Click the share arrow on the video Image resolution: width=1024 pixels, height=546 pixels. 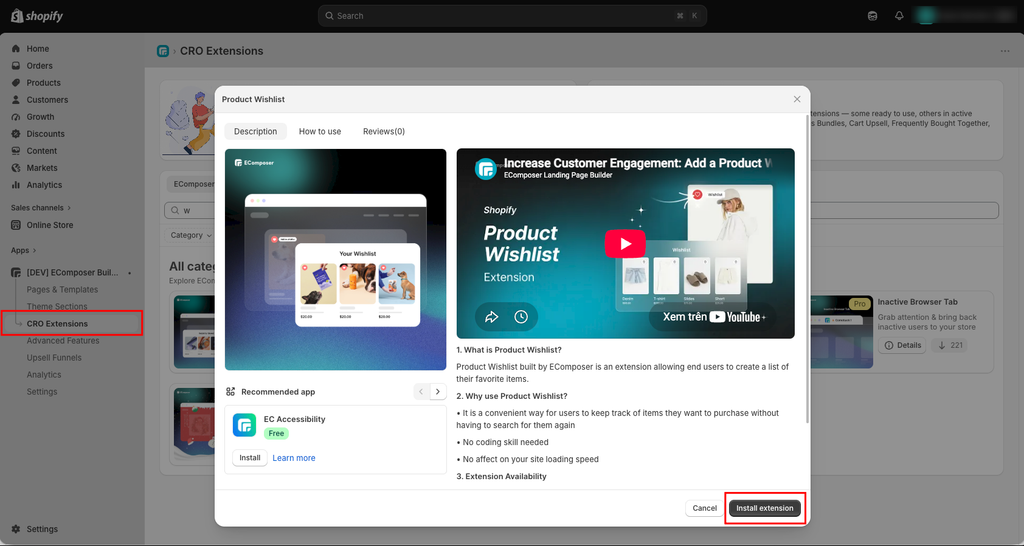(491, 317)
